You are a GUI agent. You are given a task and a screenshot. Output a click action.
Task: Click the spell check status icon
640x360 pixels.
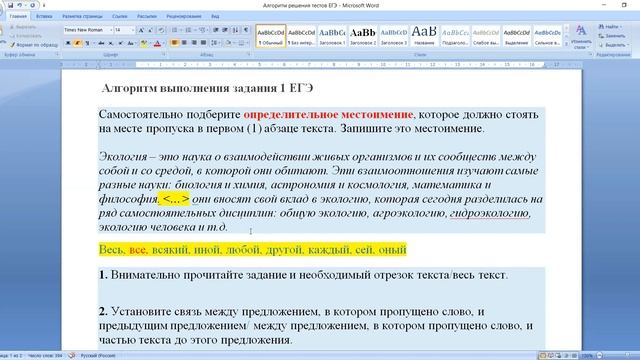click(x=72, y=356)
